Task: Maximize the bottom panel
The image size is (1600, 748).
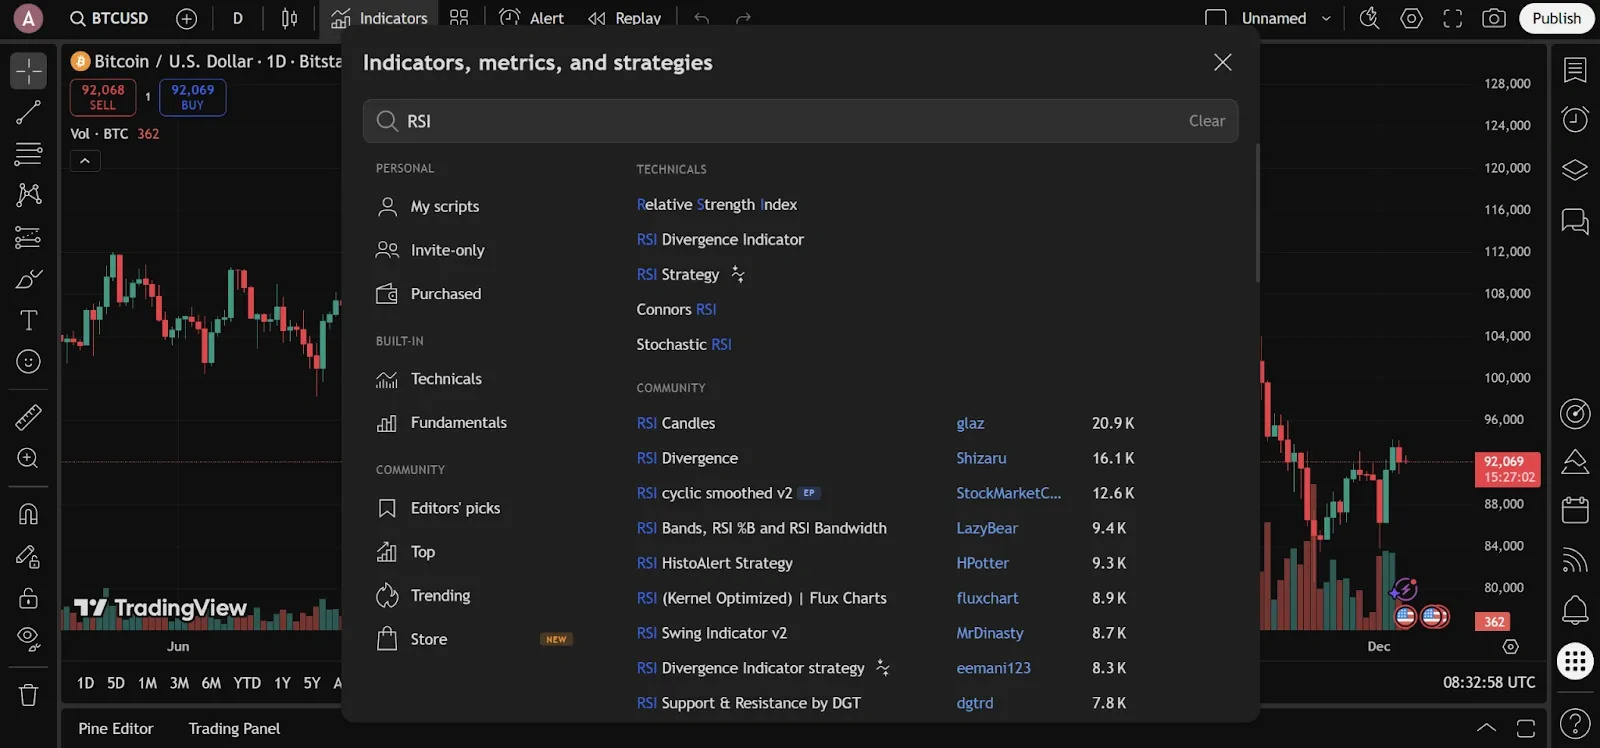Action: point(1526,728)
